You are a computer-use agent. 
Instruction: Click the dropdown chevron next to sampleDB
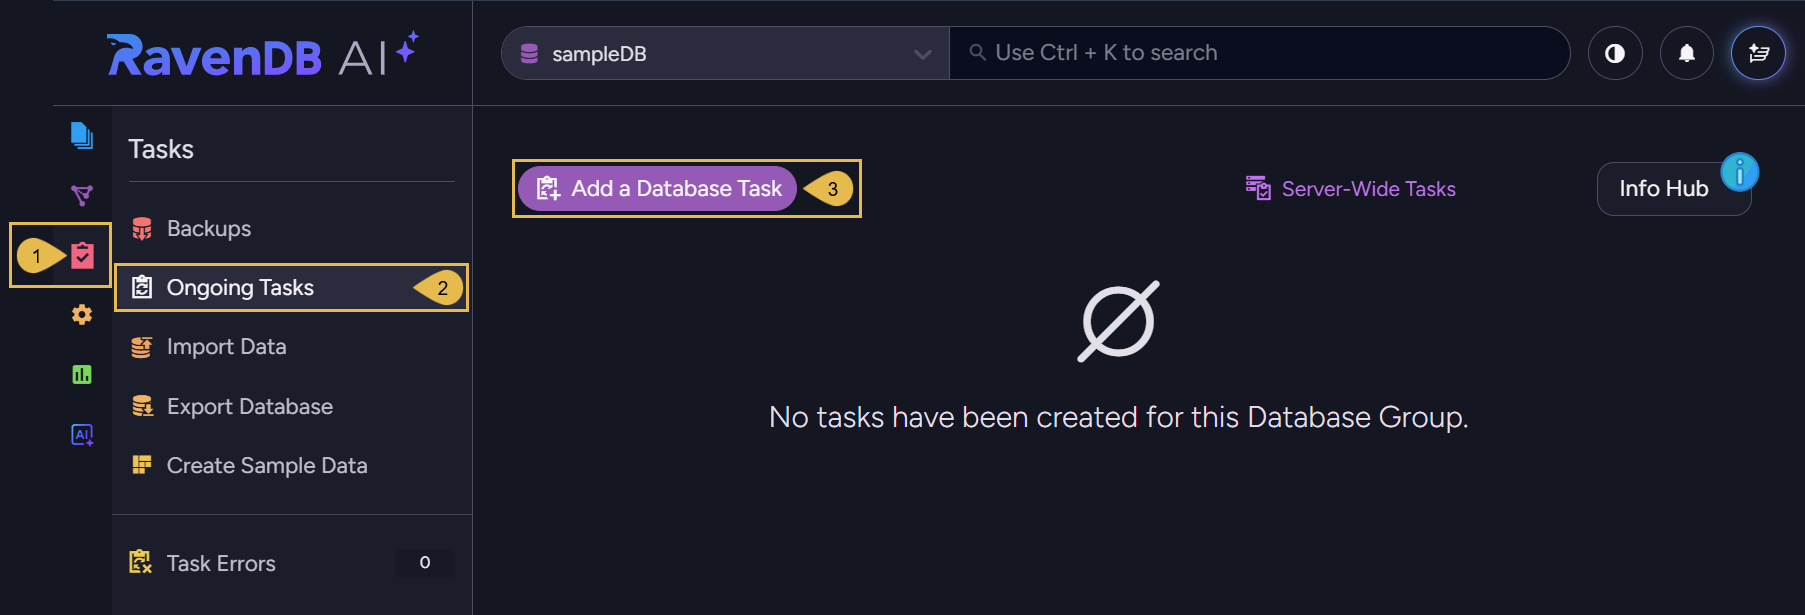point(922,54)
